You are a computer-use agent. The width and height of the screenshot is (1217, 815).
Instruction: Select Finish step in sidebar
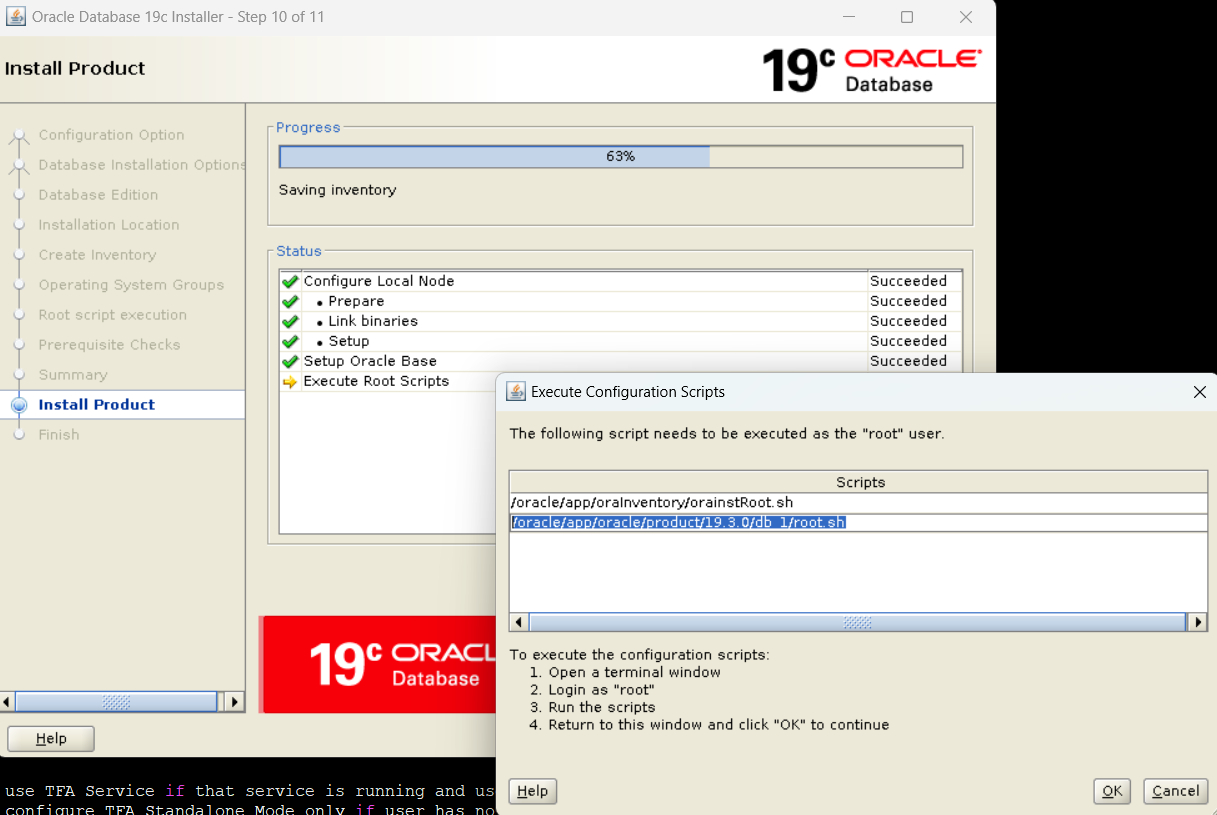coord(59,435)
